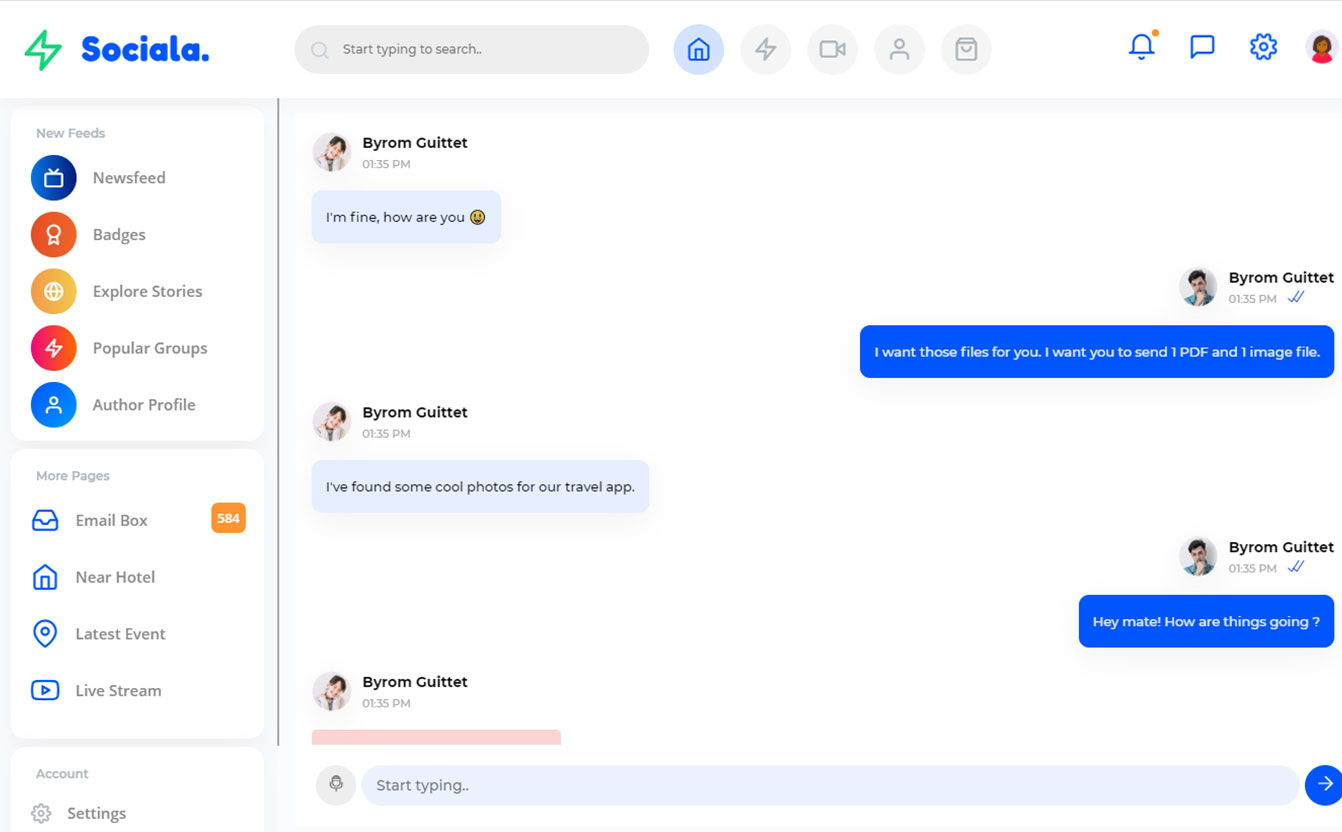Screen dimensions: 1342x832
Task: Open the settings gear in header
Action: click(1263, 47)
